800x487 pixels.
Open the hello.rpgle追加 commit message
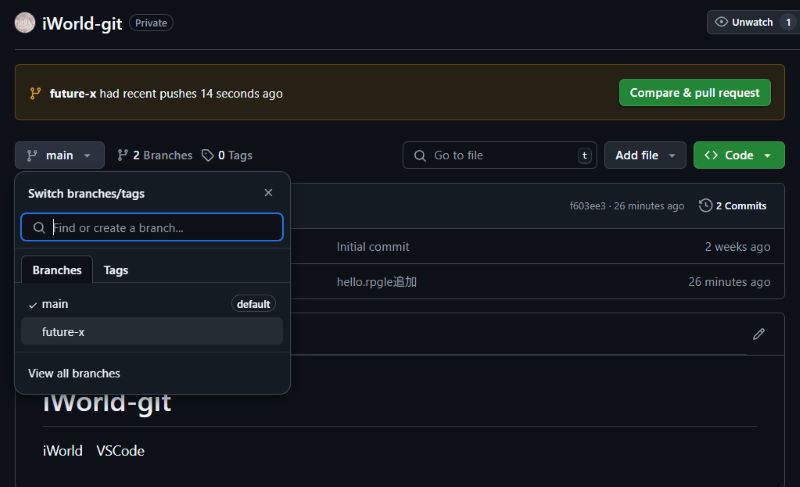377,281
